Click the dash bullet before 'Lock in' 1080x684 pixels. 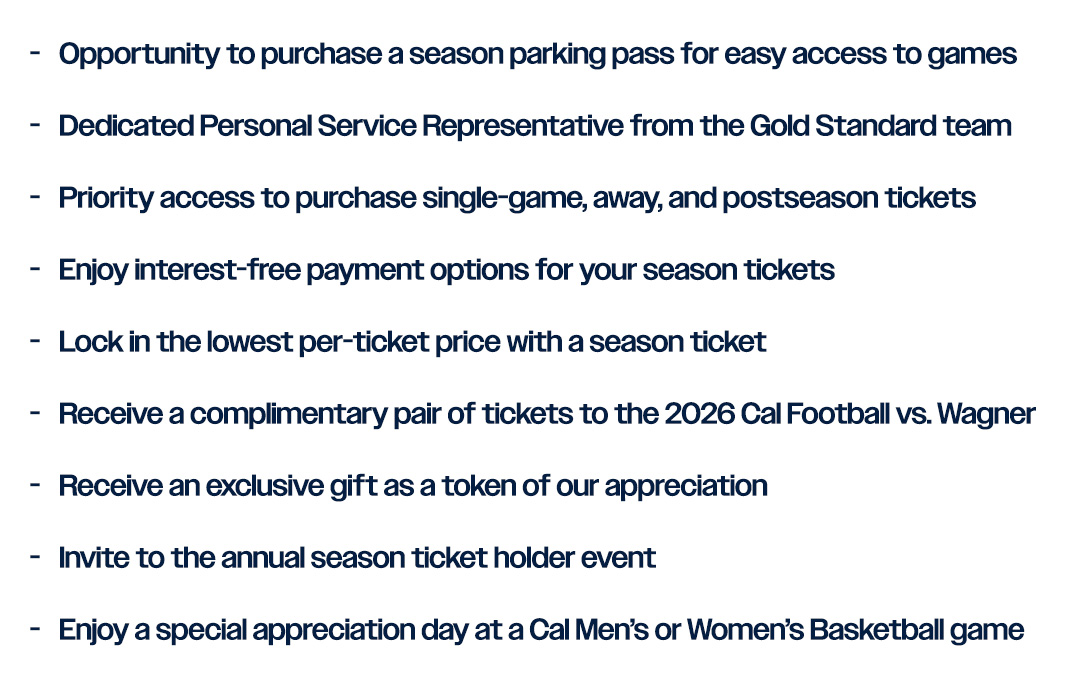(35, 342)
